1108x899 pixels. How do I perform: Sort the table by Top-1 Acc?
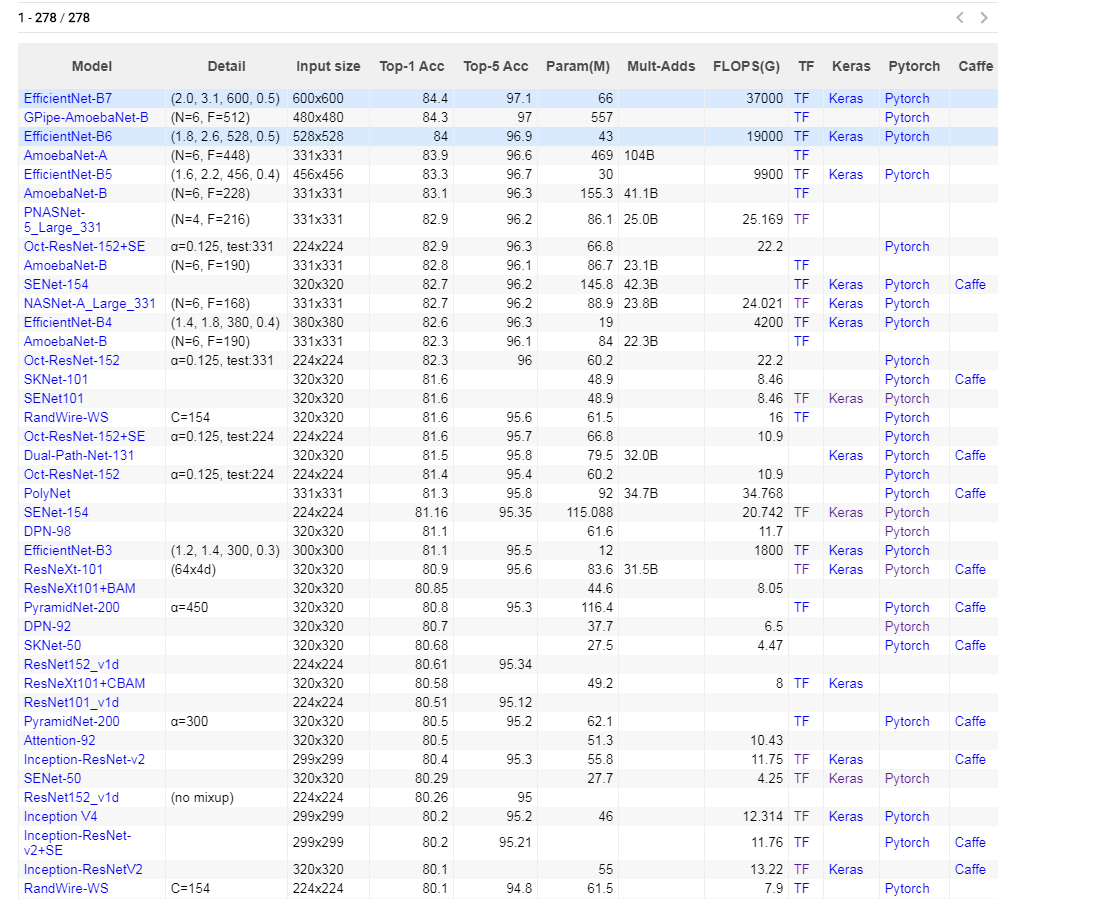(411, 66)
